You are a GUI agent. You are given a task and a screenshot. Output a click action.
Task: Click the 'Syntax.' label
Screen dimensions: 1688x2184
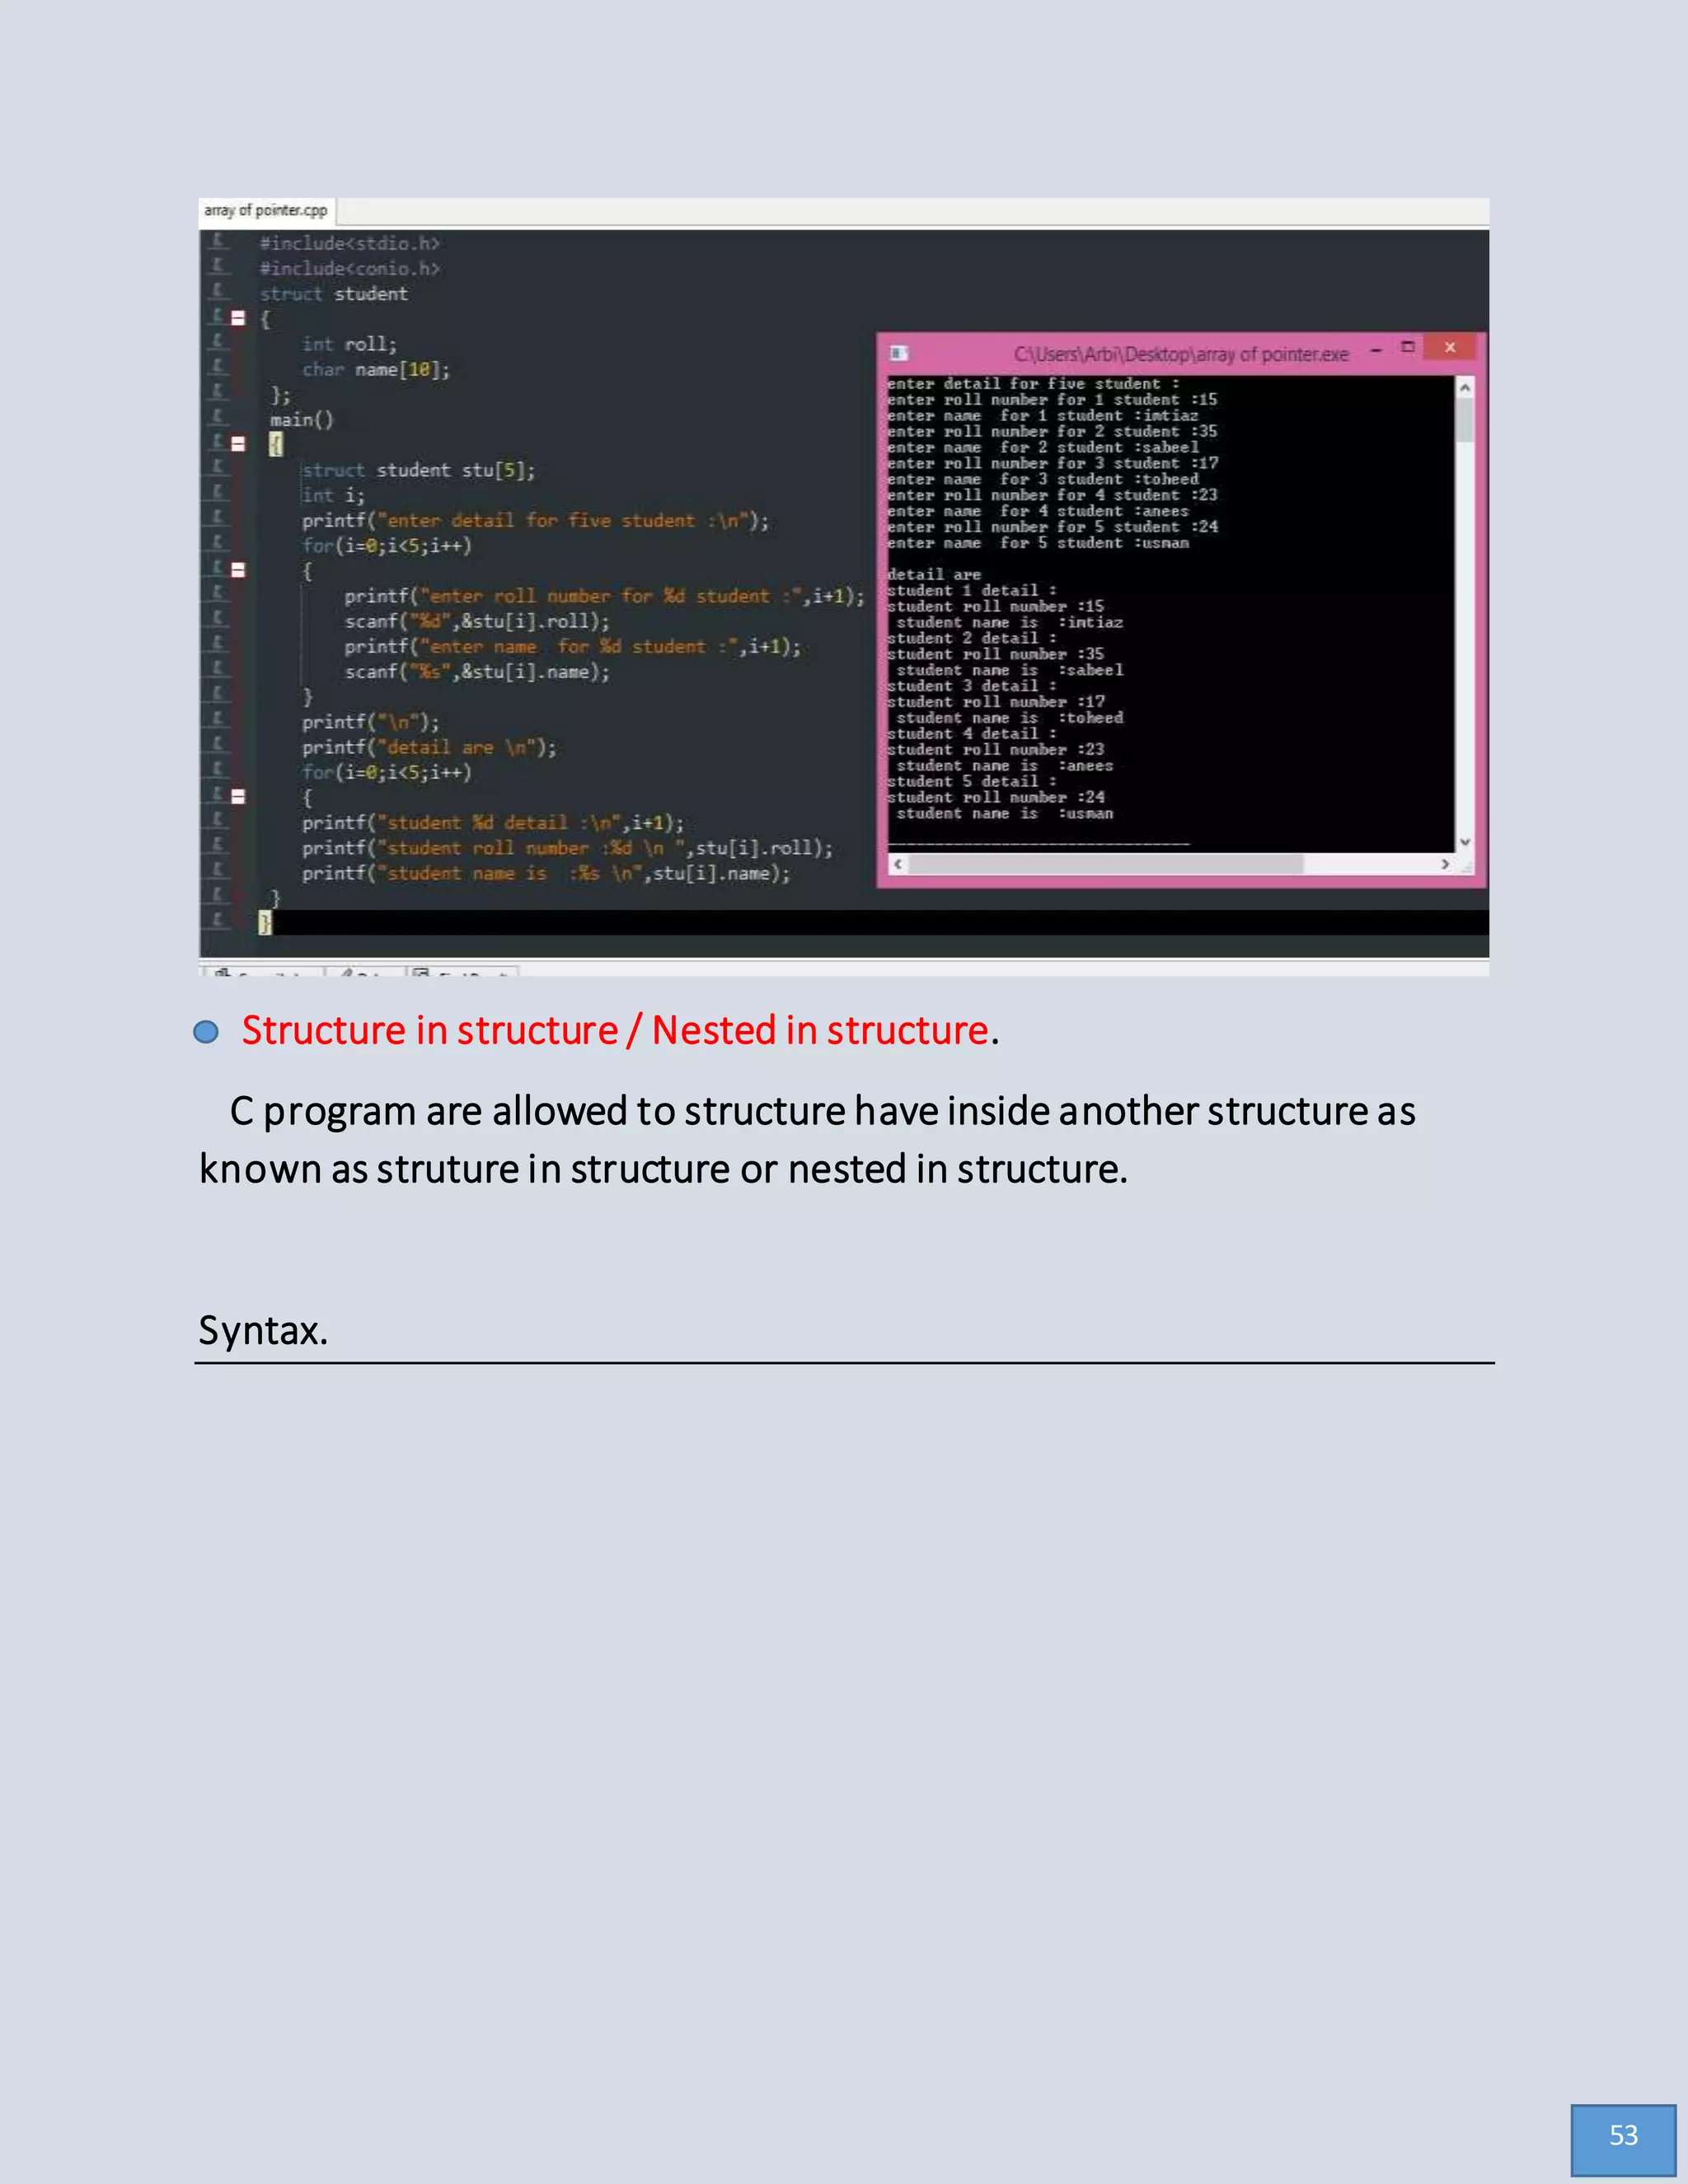tap(263, 1332)
